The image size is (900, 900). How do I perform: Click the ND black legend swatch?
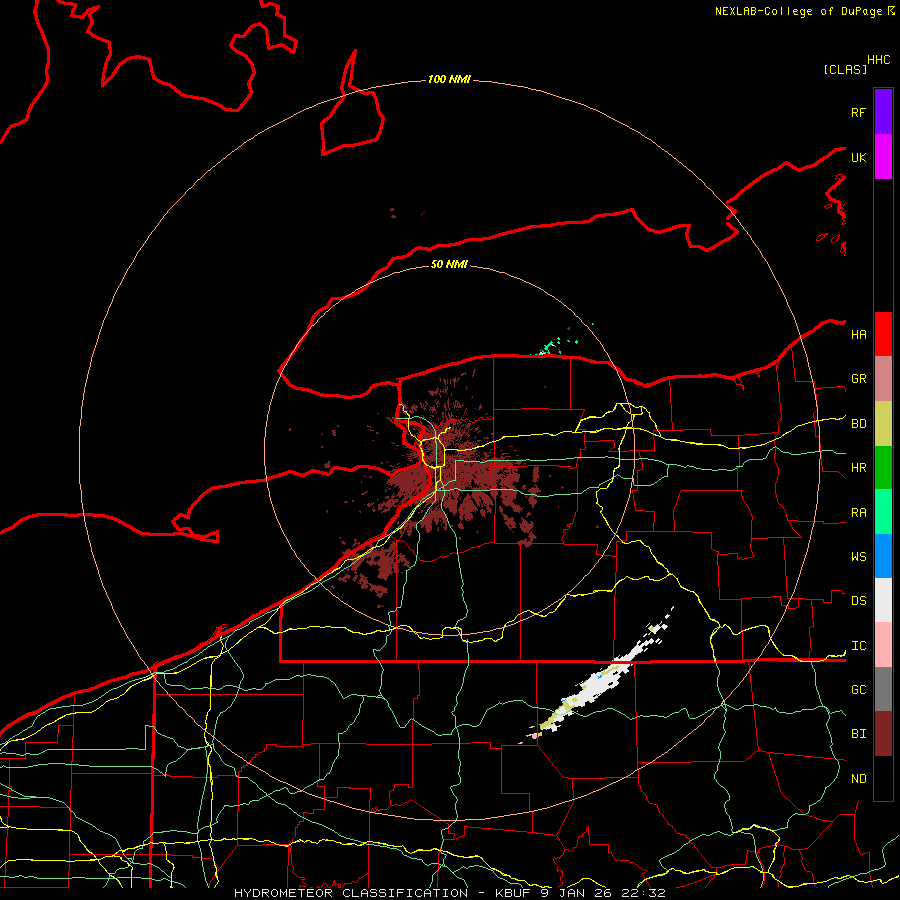(x=883, y=778)
